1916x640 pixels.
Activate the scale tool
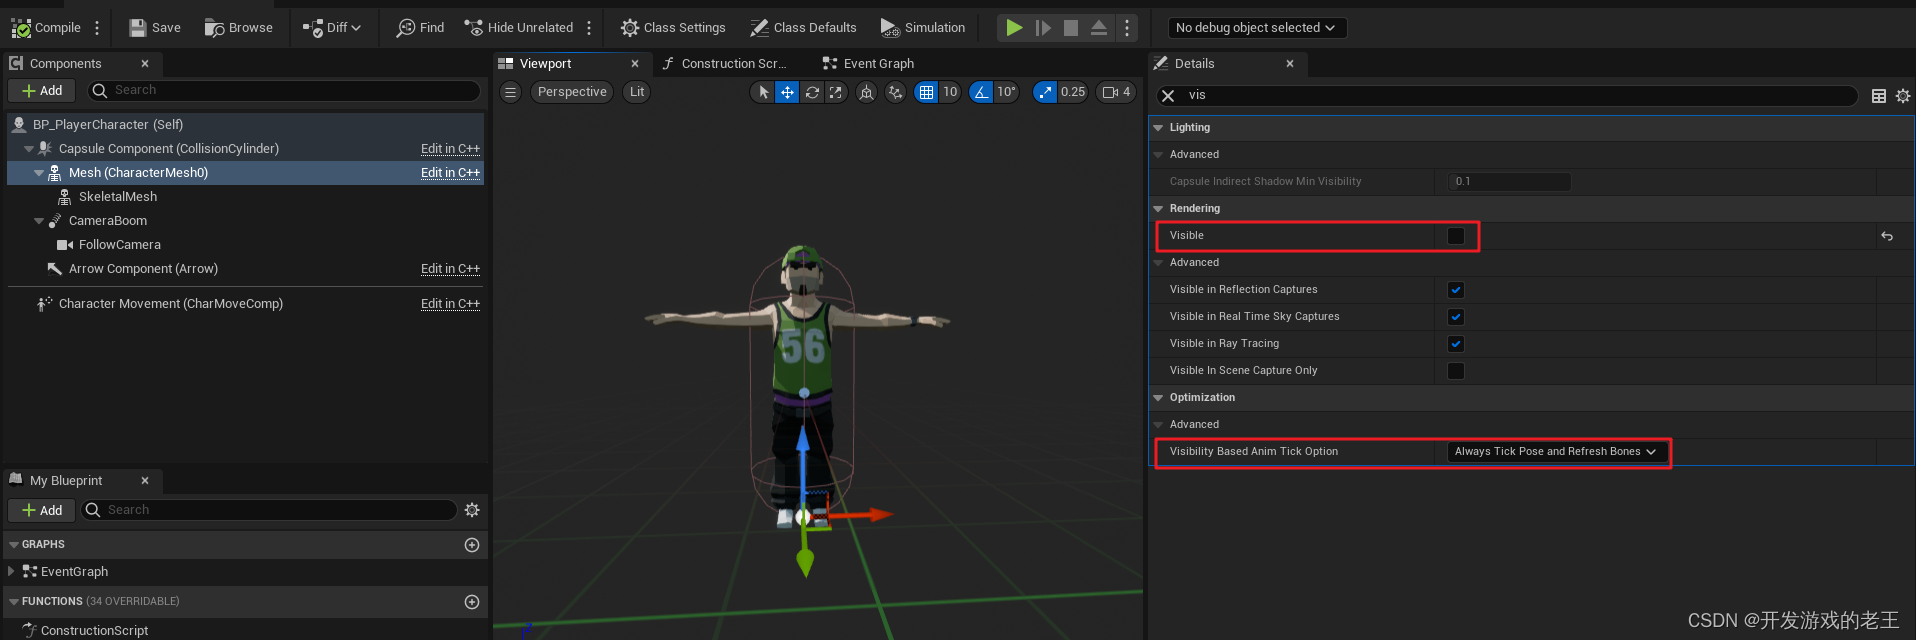click(836, 92)
